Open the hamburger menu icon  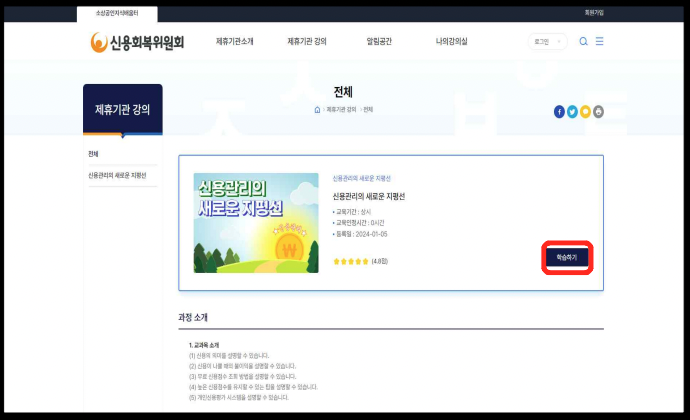[600, 42]
